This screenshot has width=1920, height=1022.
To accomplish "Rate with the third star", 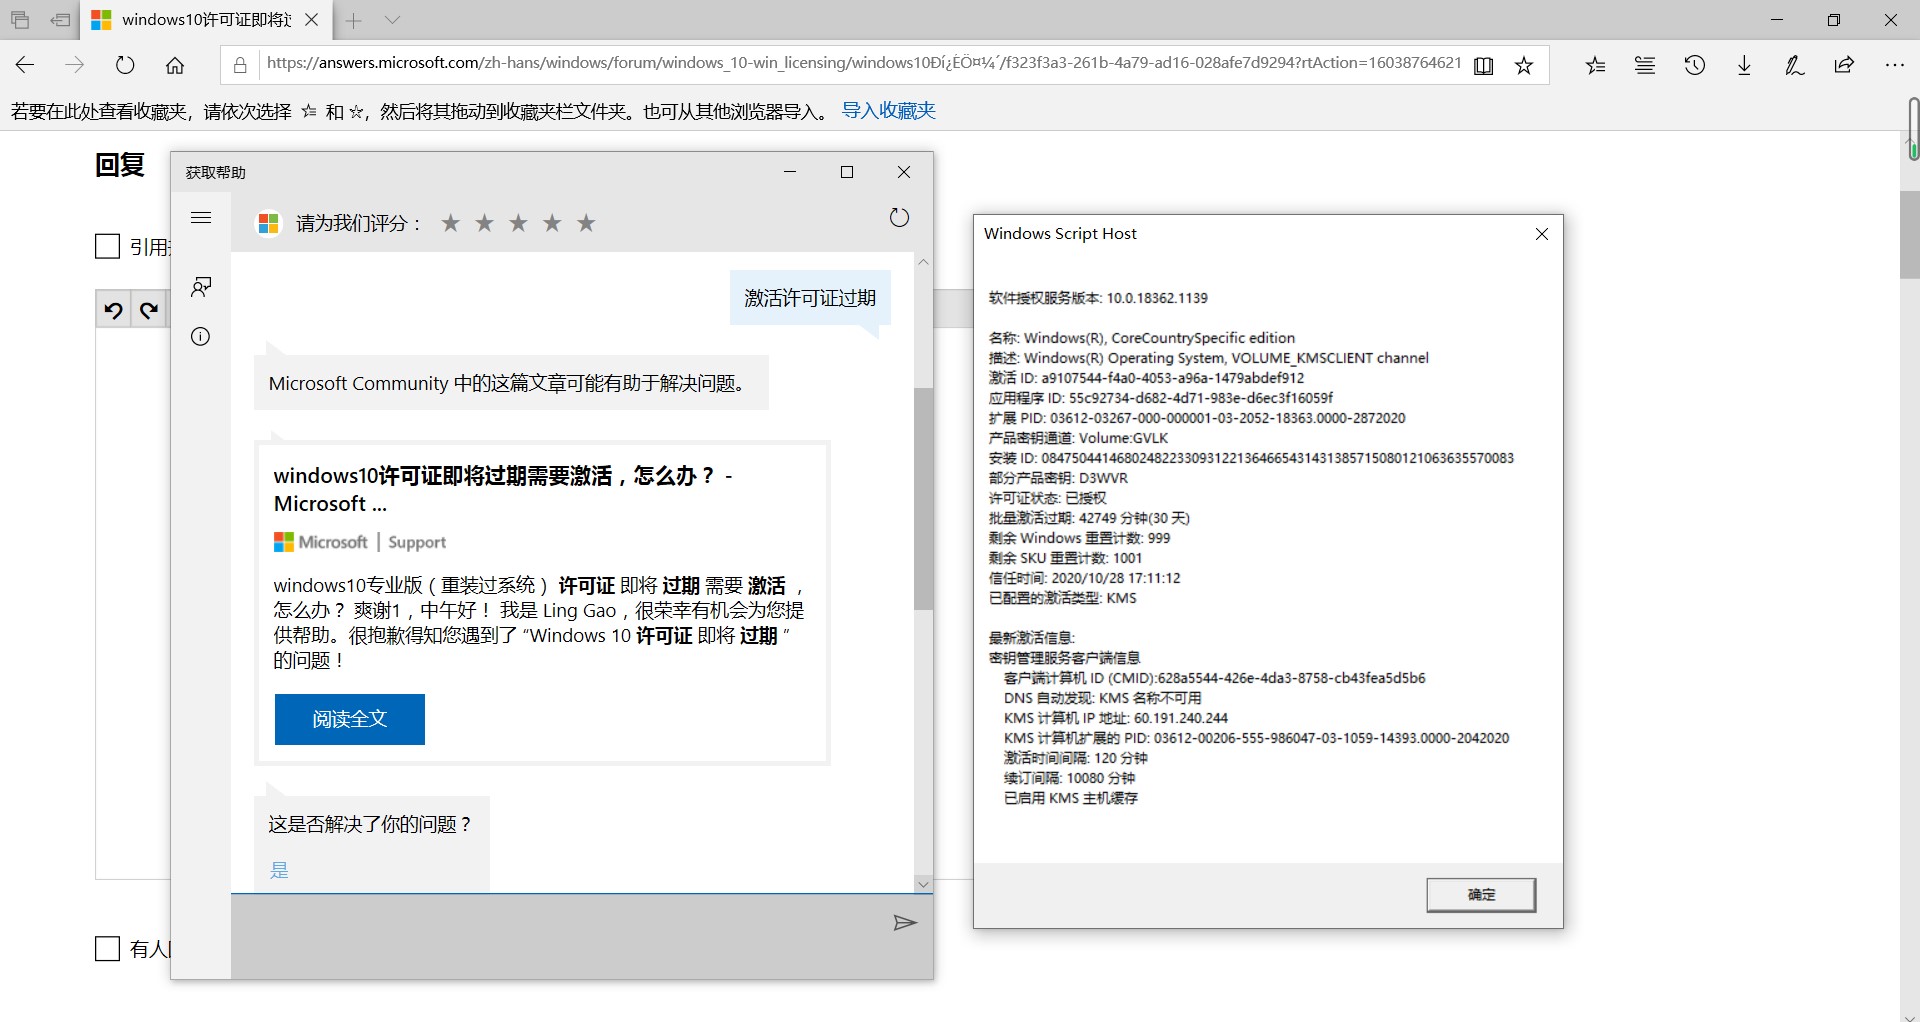I will [x=518, y=223].
